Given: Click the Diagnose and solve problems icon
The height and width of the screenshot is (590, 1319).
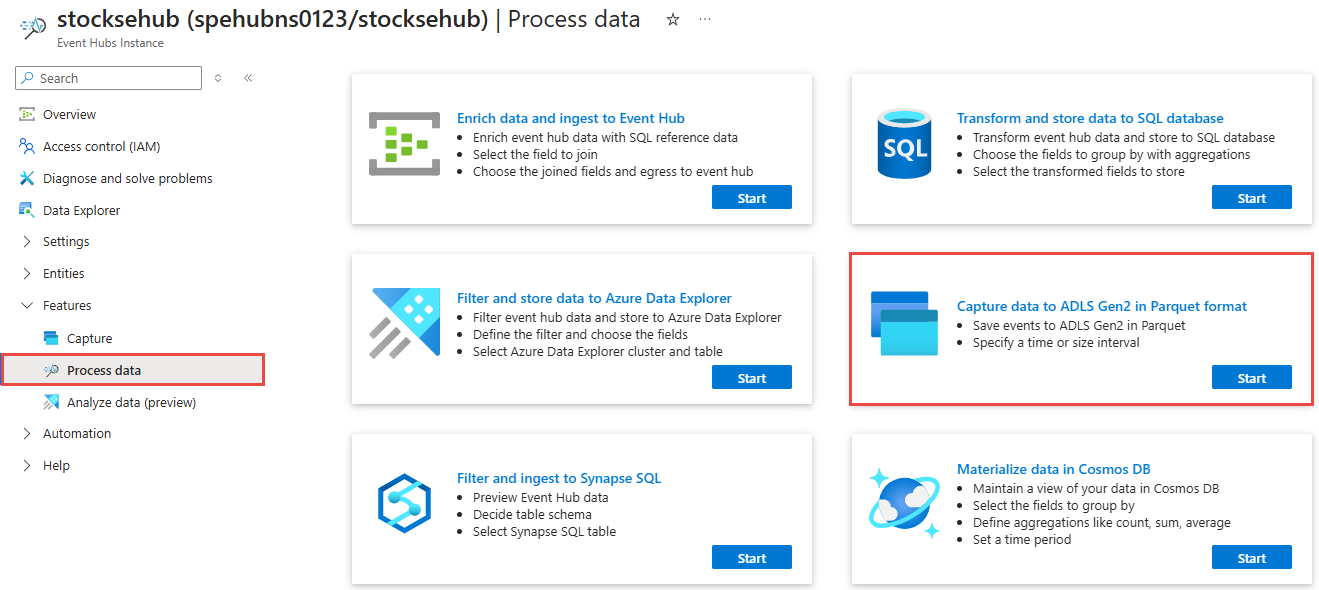Looking at the screenshot, I should click(x=27, y=179).
